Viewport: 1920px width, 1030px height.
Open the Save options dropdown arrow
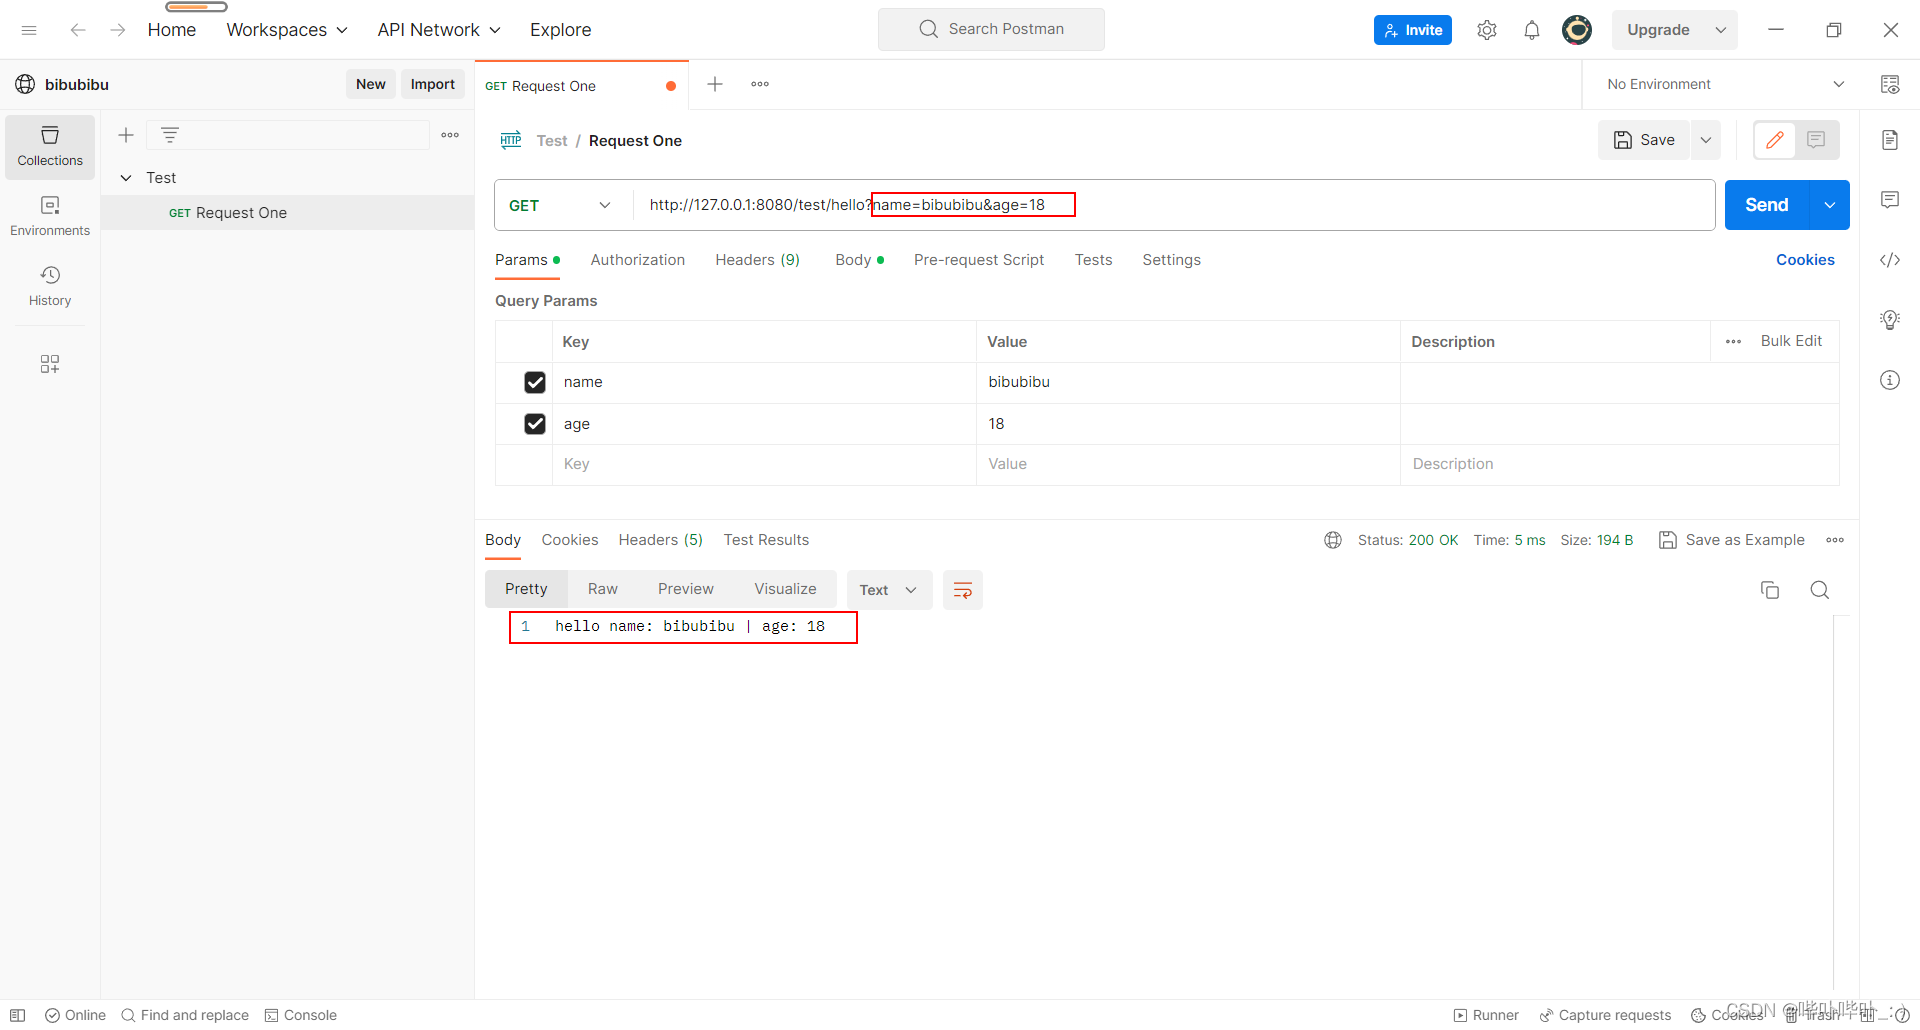pyautogui.click(x=1706, y=140)
